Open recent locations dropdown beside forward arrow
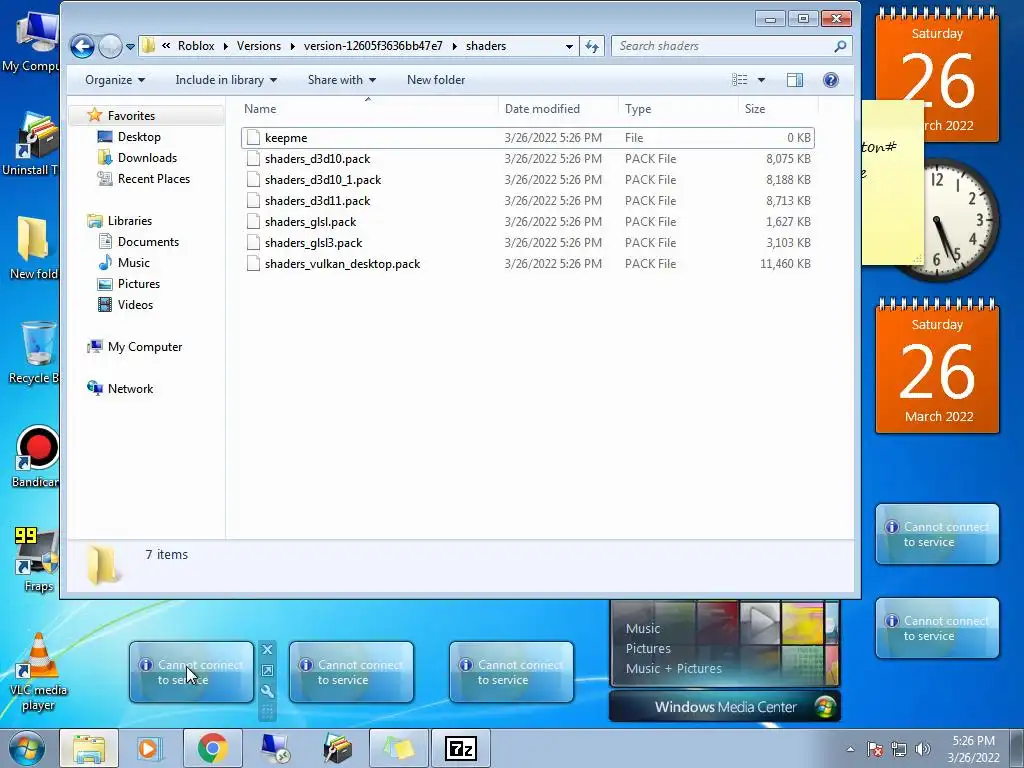 point(131,46)
